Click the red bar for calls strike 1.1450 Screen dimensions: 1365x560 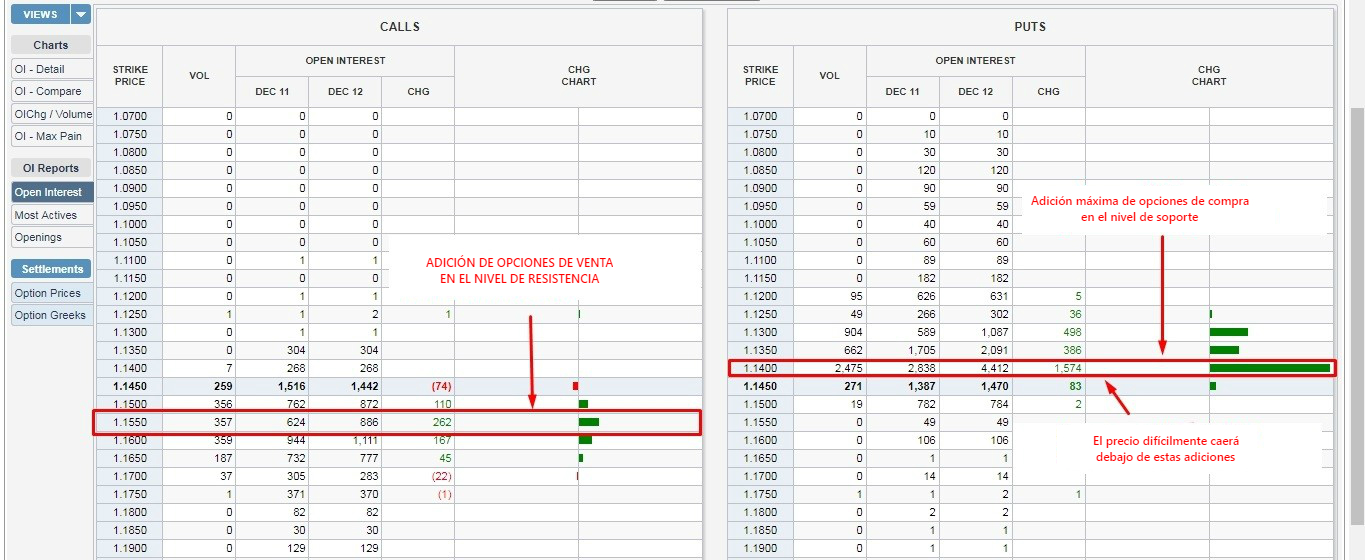pos(575,386)
